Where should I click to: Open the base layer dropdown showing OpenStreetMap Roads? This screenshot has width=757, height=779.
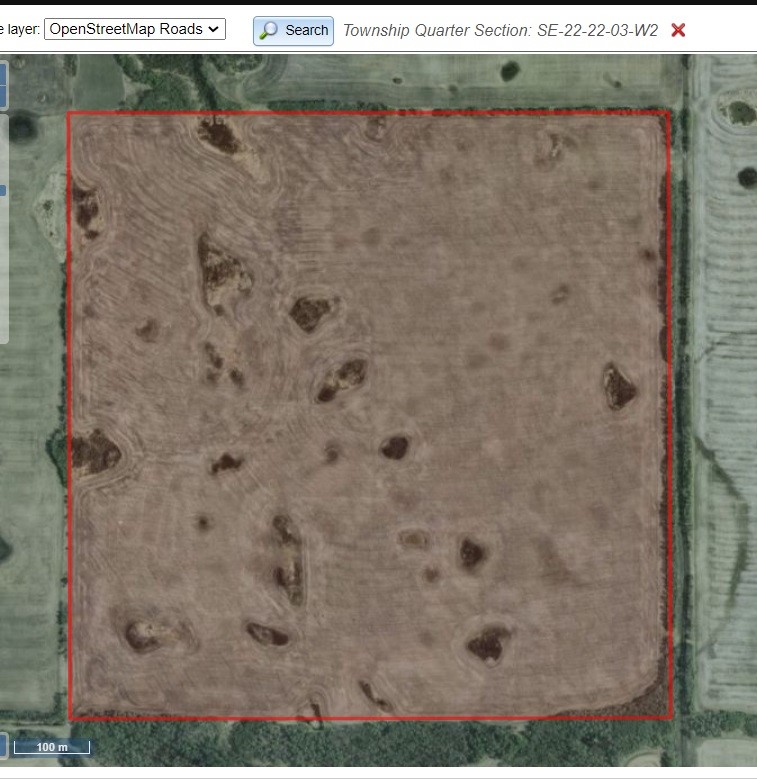pos(135,29)
